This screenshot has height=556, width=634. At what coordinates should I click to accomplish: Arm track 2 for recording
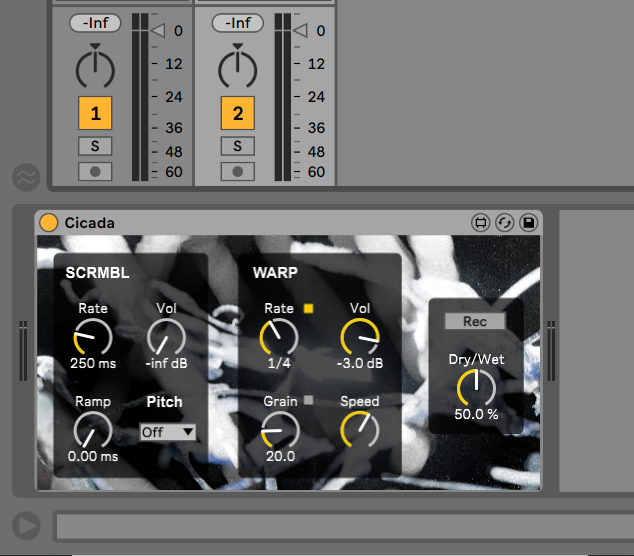237,170
